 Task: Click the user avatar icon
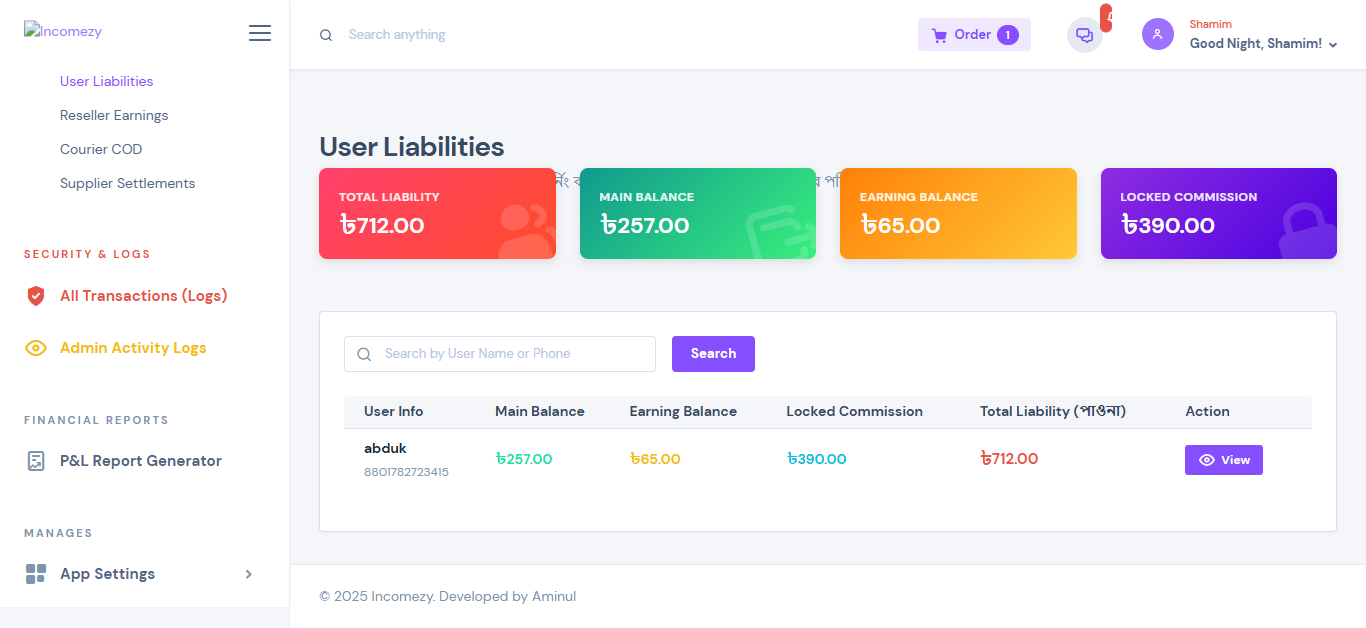click(1157, 34)
